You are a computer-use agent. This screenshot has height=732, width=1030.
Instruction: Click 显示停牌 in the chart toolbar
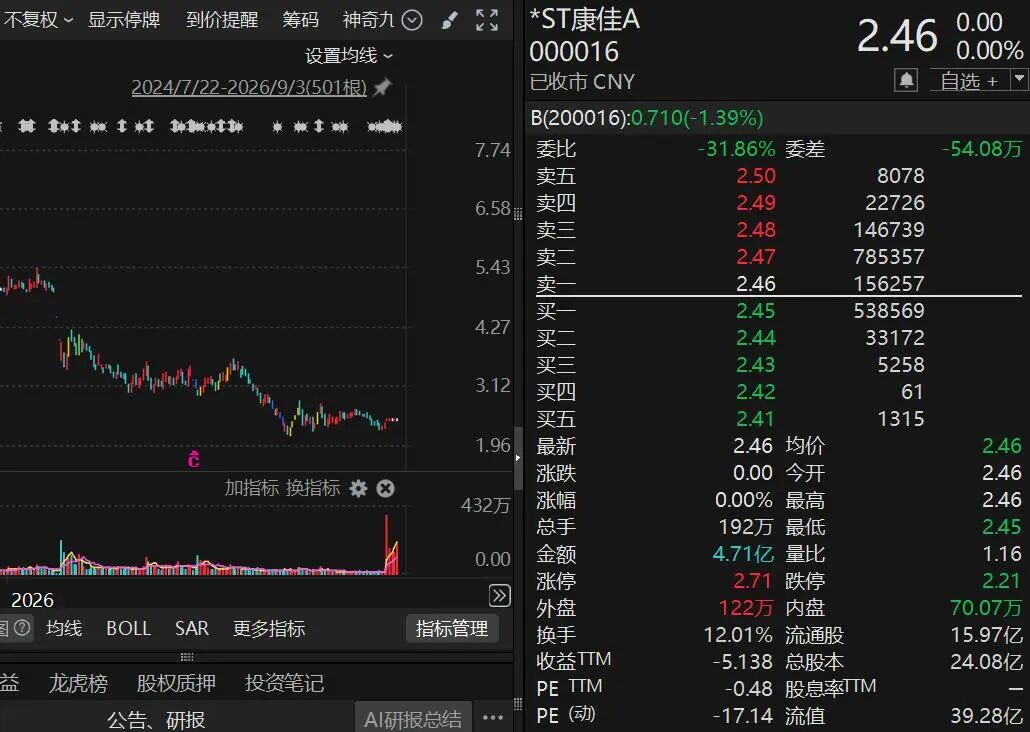pos(124,20)
